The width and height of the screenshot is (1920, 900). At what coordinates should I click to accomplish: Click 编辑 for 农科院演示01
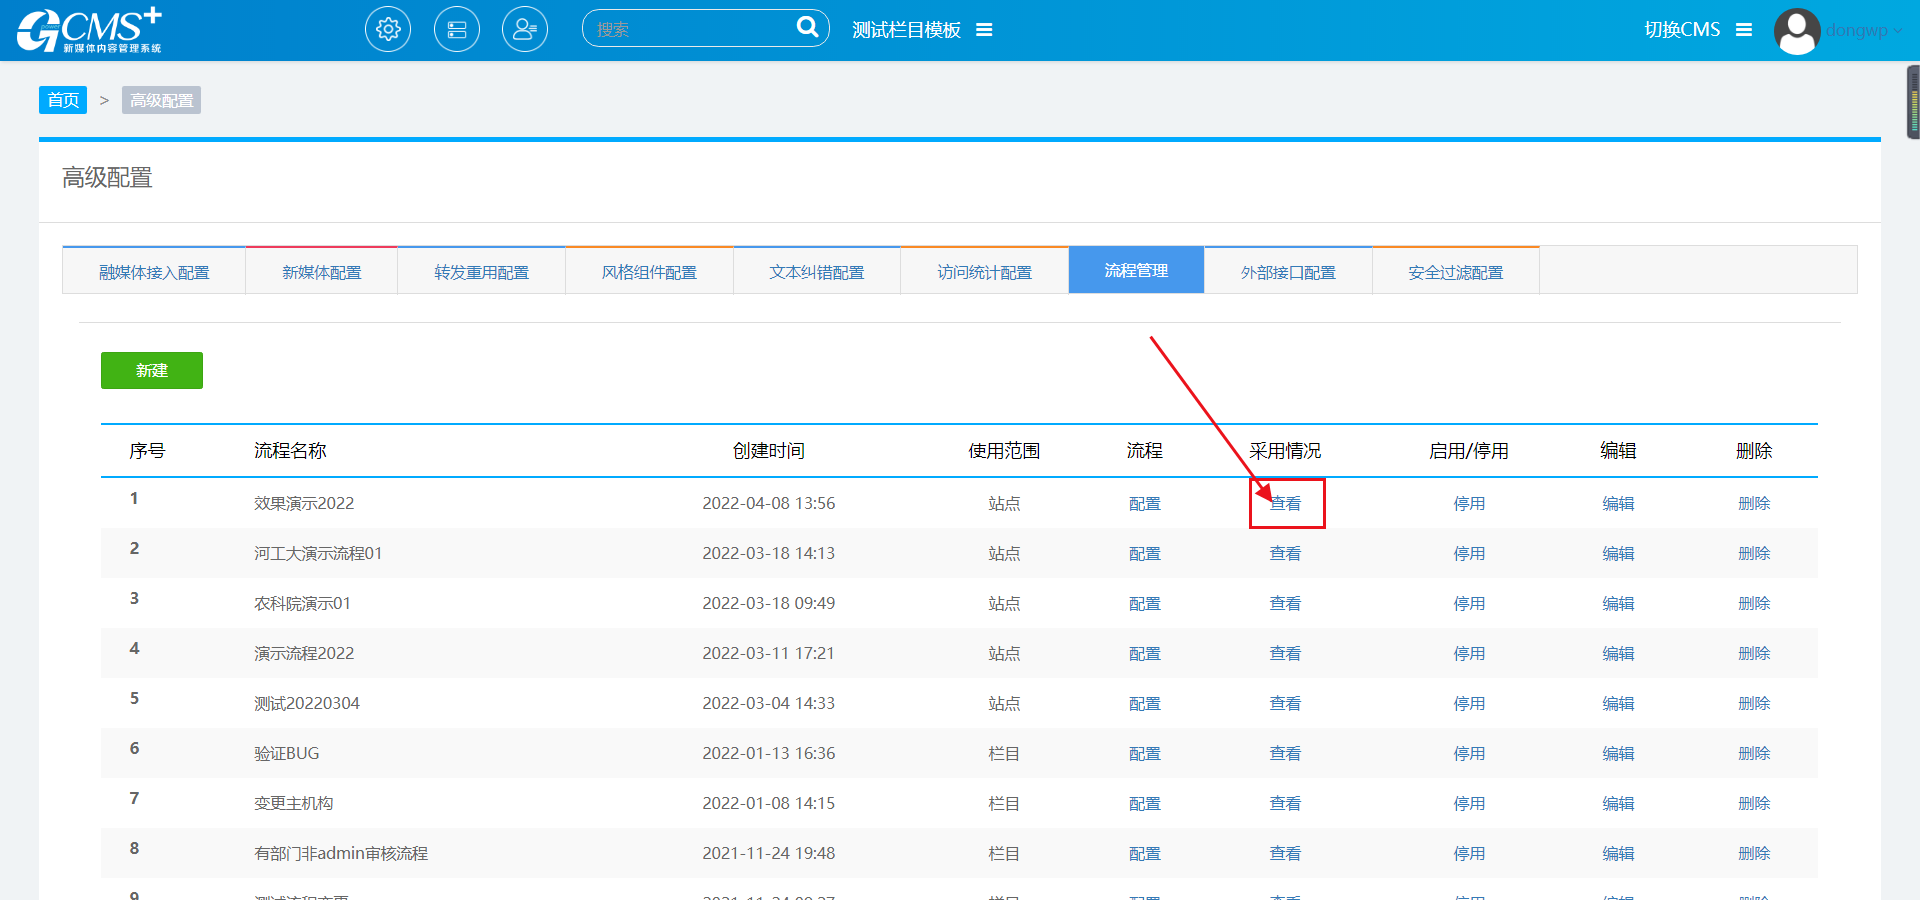coord(1617,603)
